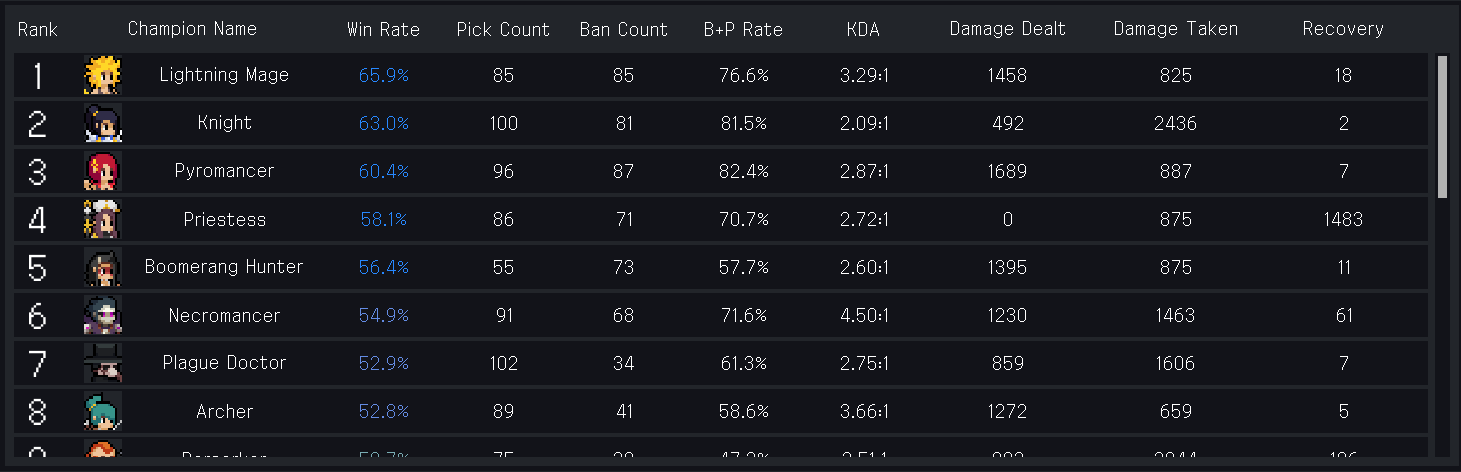Click the Knight champion portrait icon
1461x472 pixels.
click(x=102, y=123)
